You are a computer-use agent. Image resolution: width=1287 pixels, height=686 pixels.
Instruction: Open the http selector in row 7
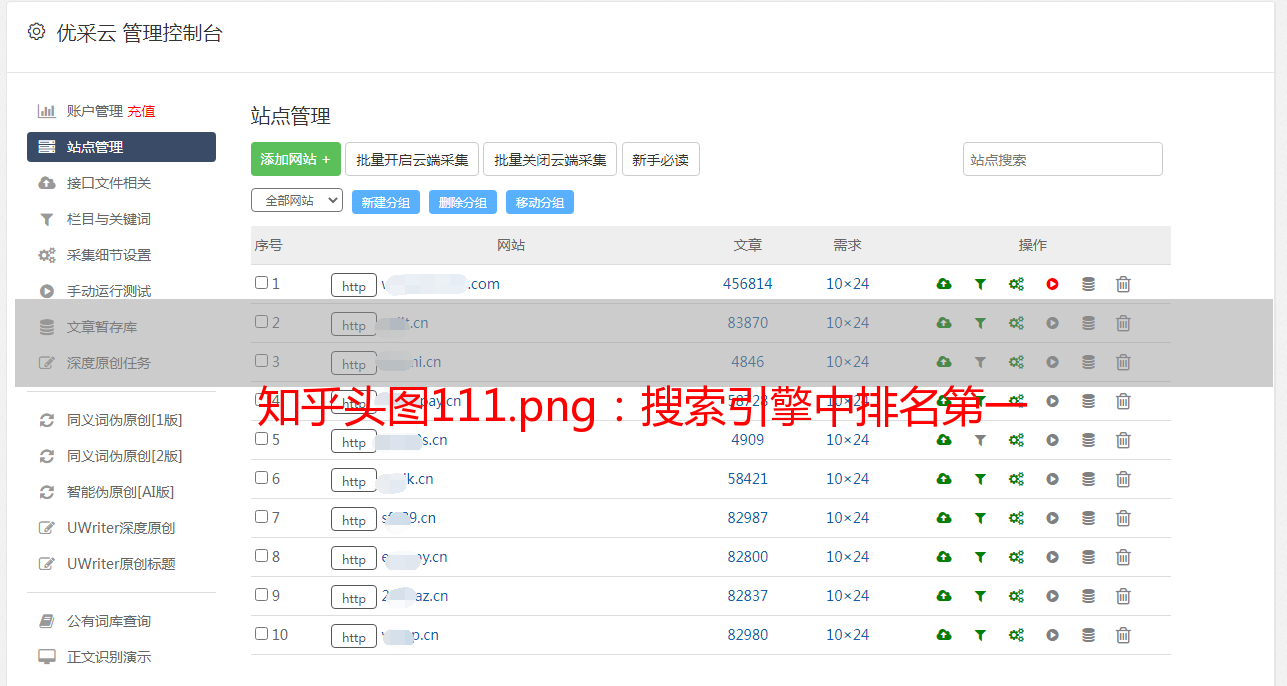click(x=354, y=520)
